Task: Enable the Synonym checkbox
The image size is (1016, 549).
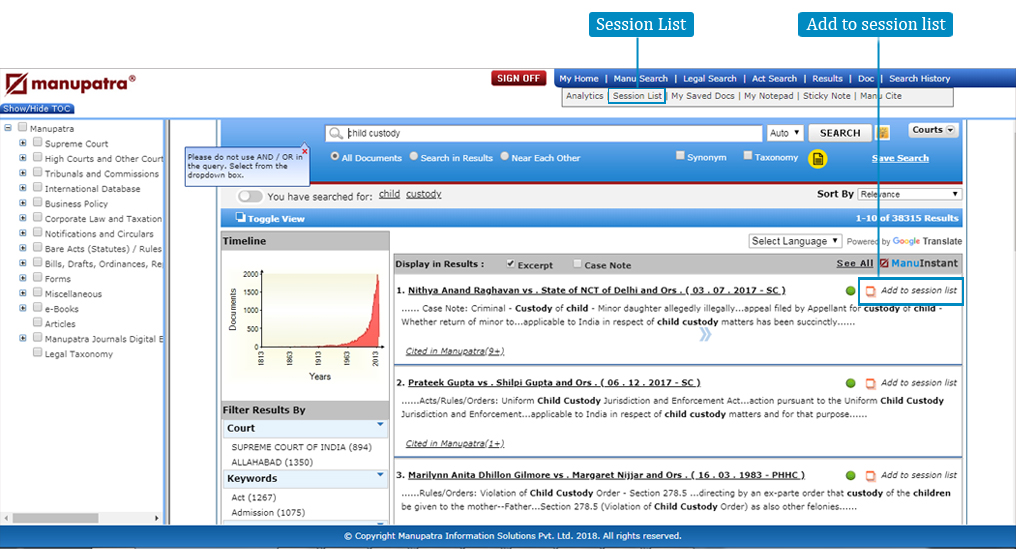Action: [x=680, y=156]
